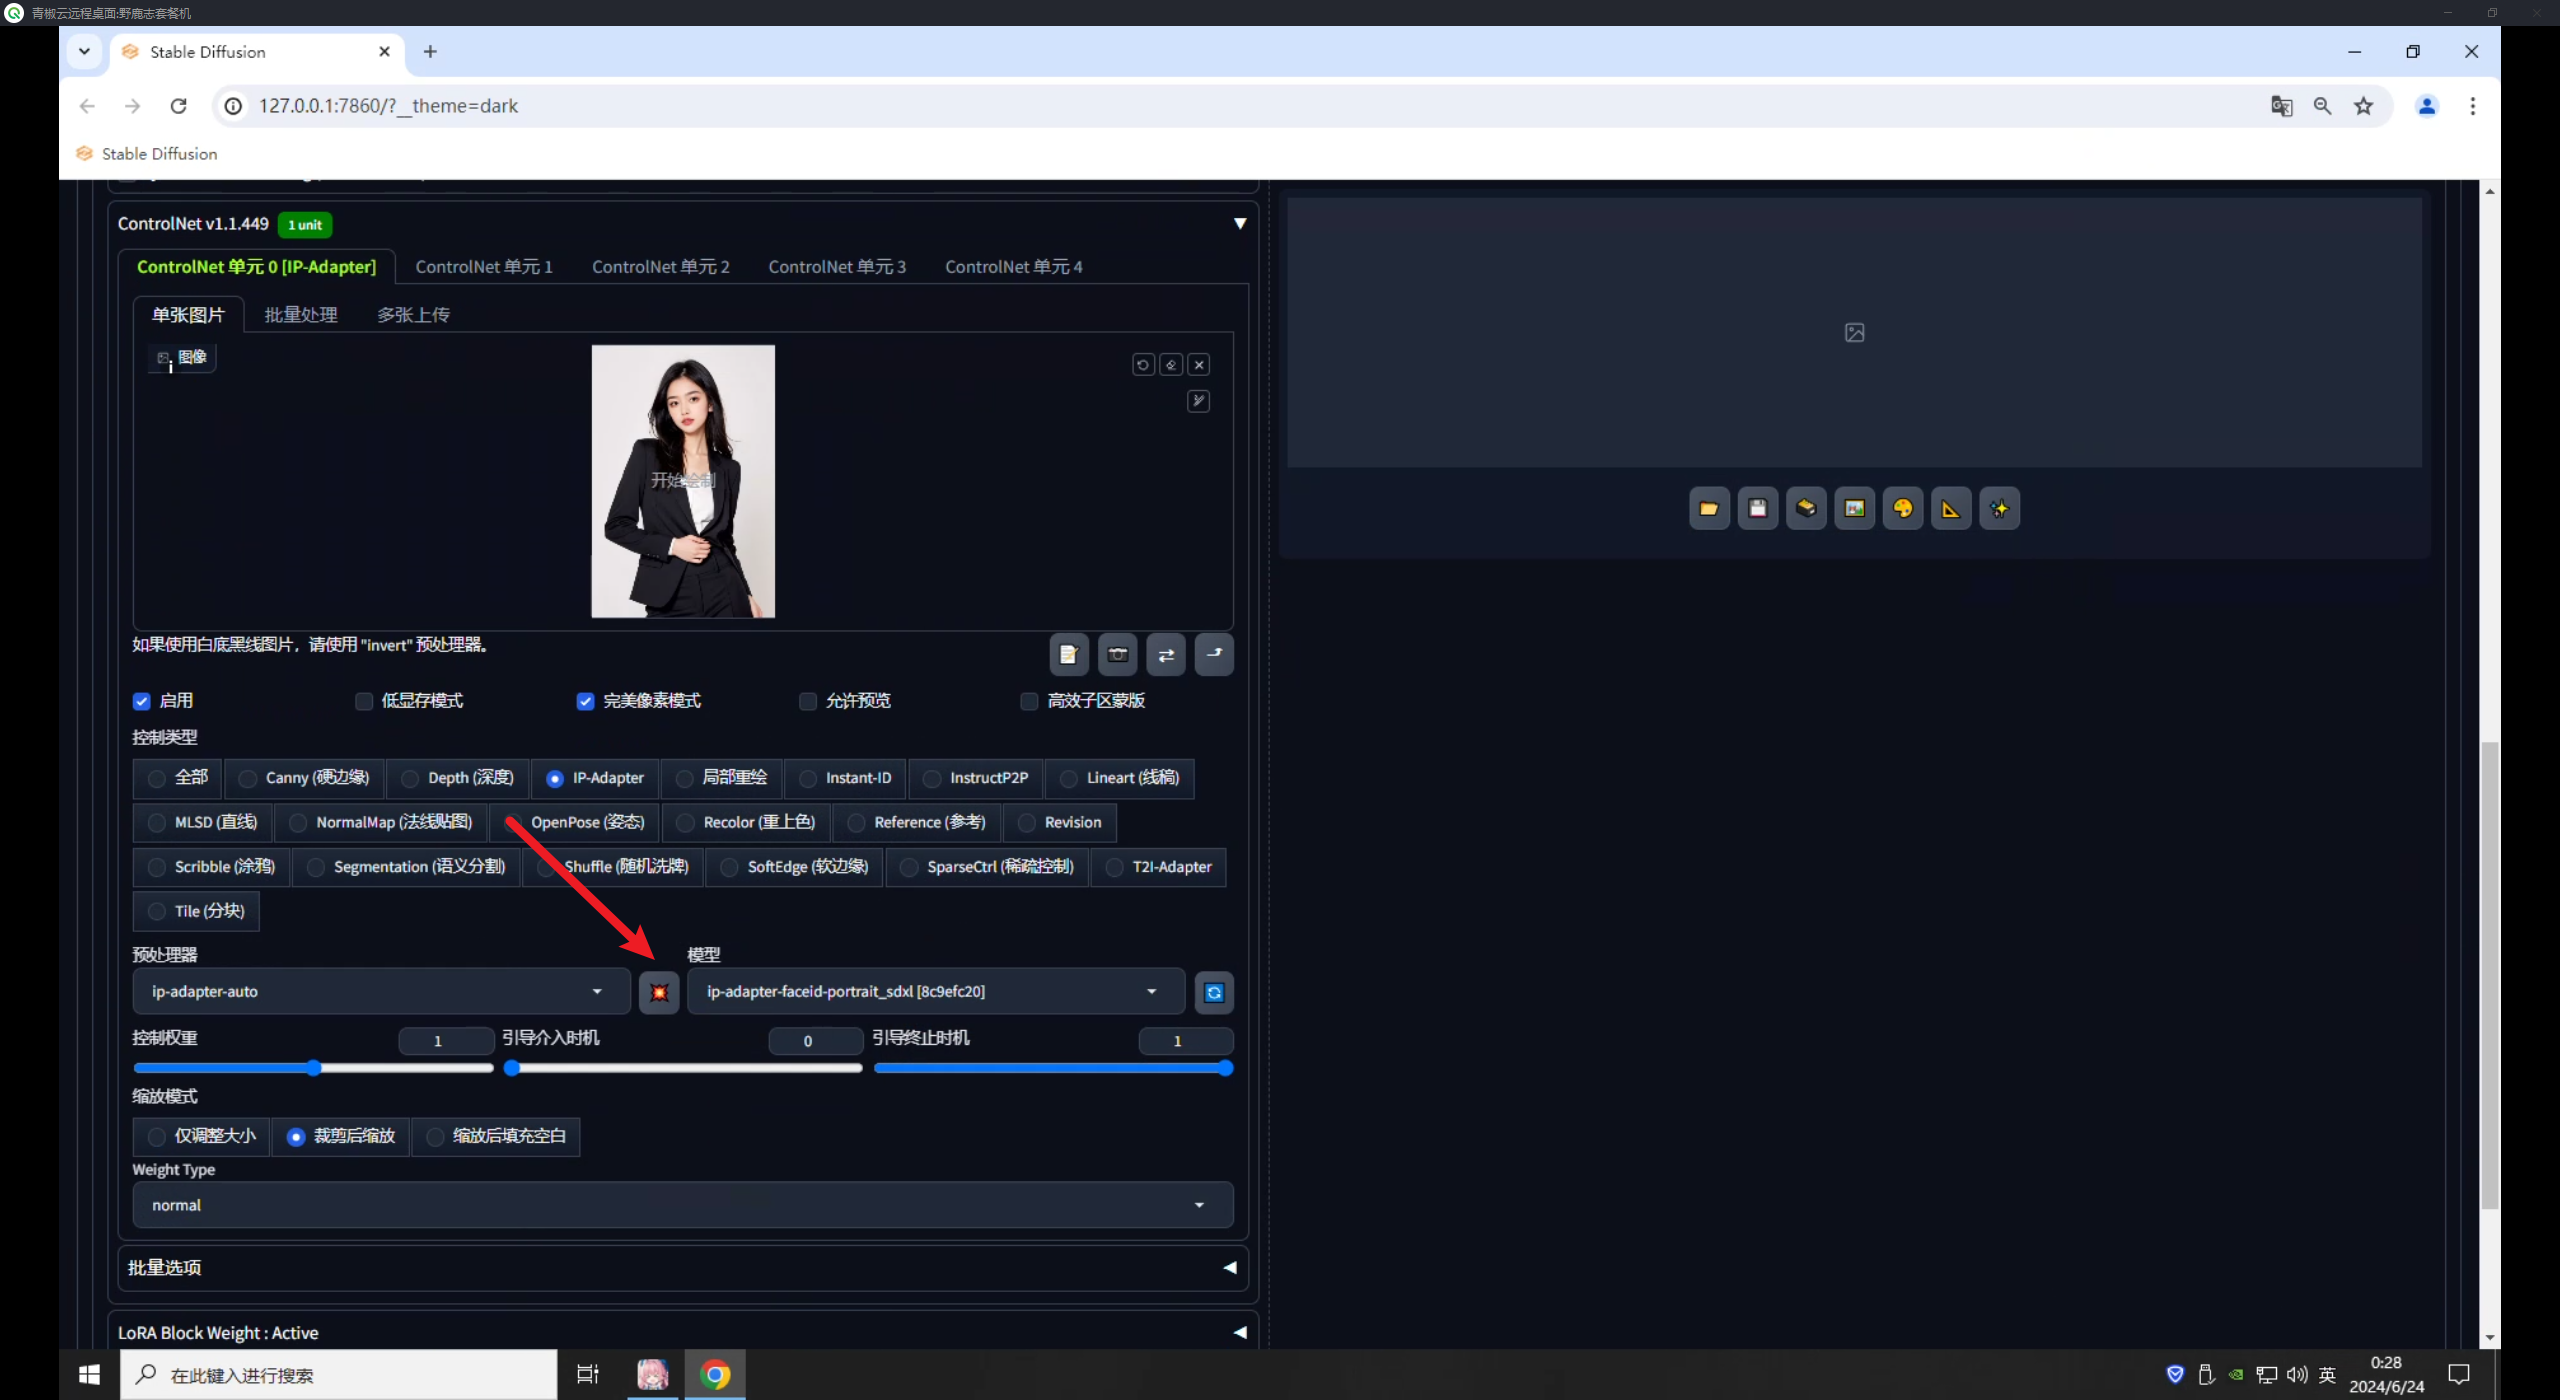Switch to ControlNet 单元 3 tab

coord(837,267)
